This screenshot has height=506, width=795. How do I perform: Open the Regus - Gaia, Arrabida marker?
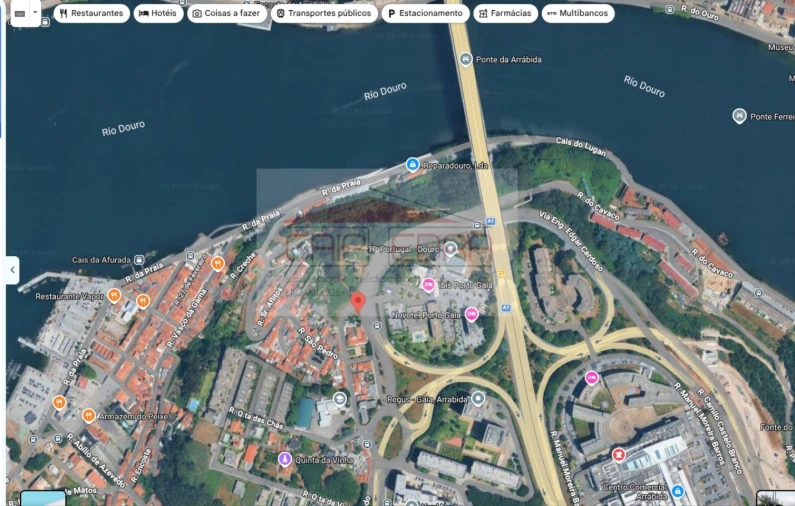click(477, 399)
